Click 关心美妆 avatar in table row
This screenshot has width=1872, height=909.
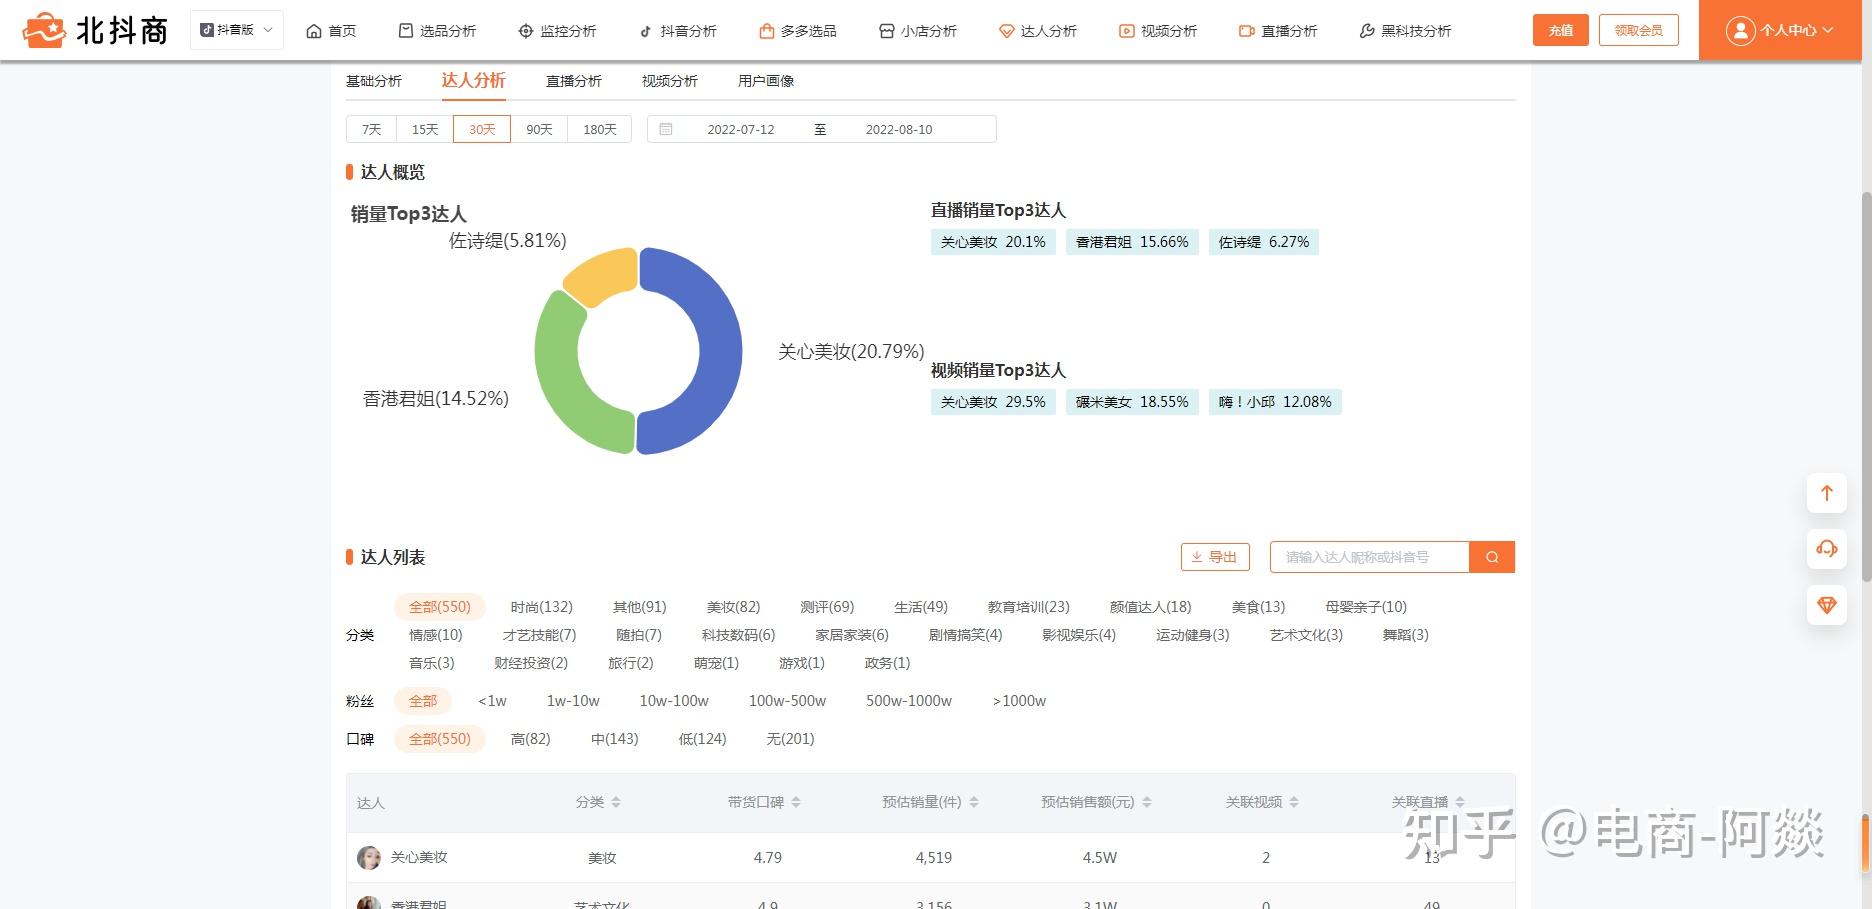point(369,858)
